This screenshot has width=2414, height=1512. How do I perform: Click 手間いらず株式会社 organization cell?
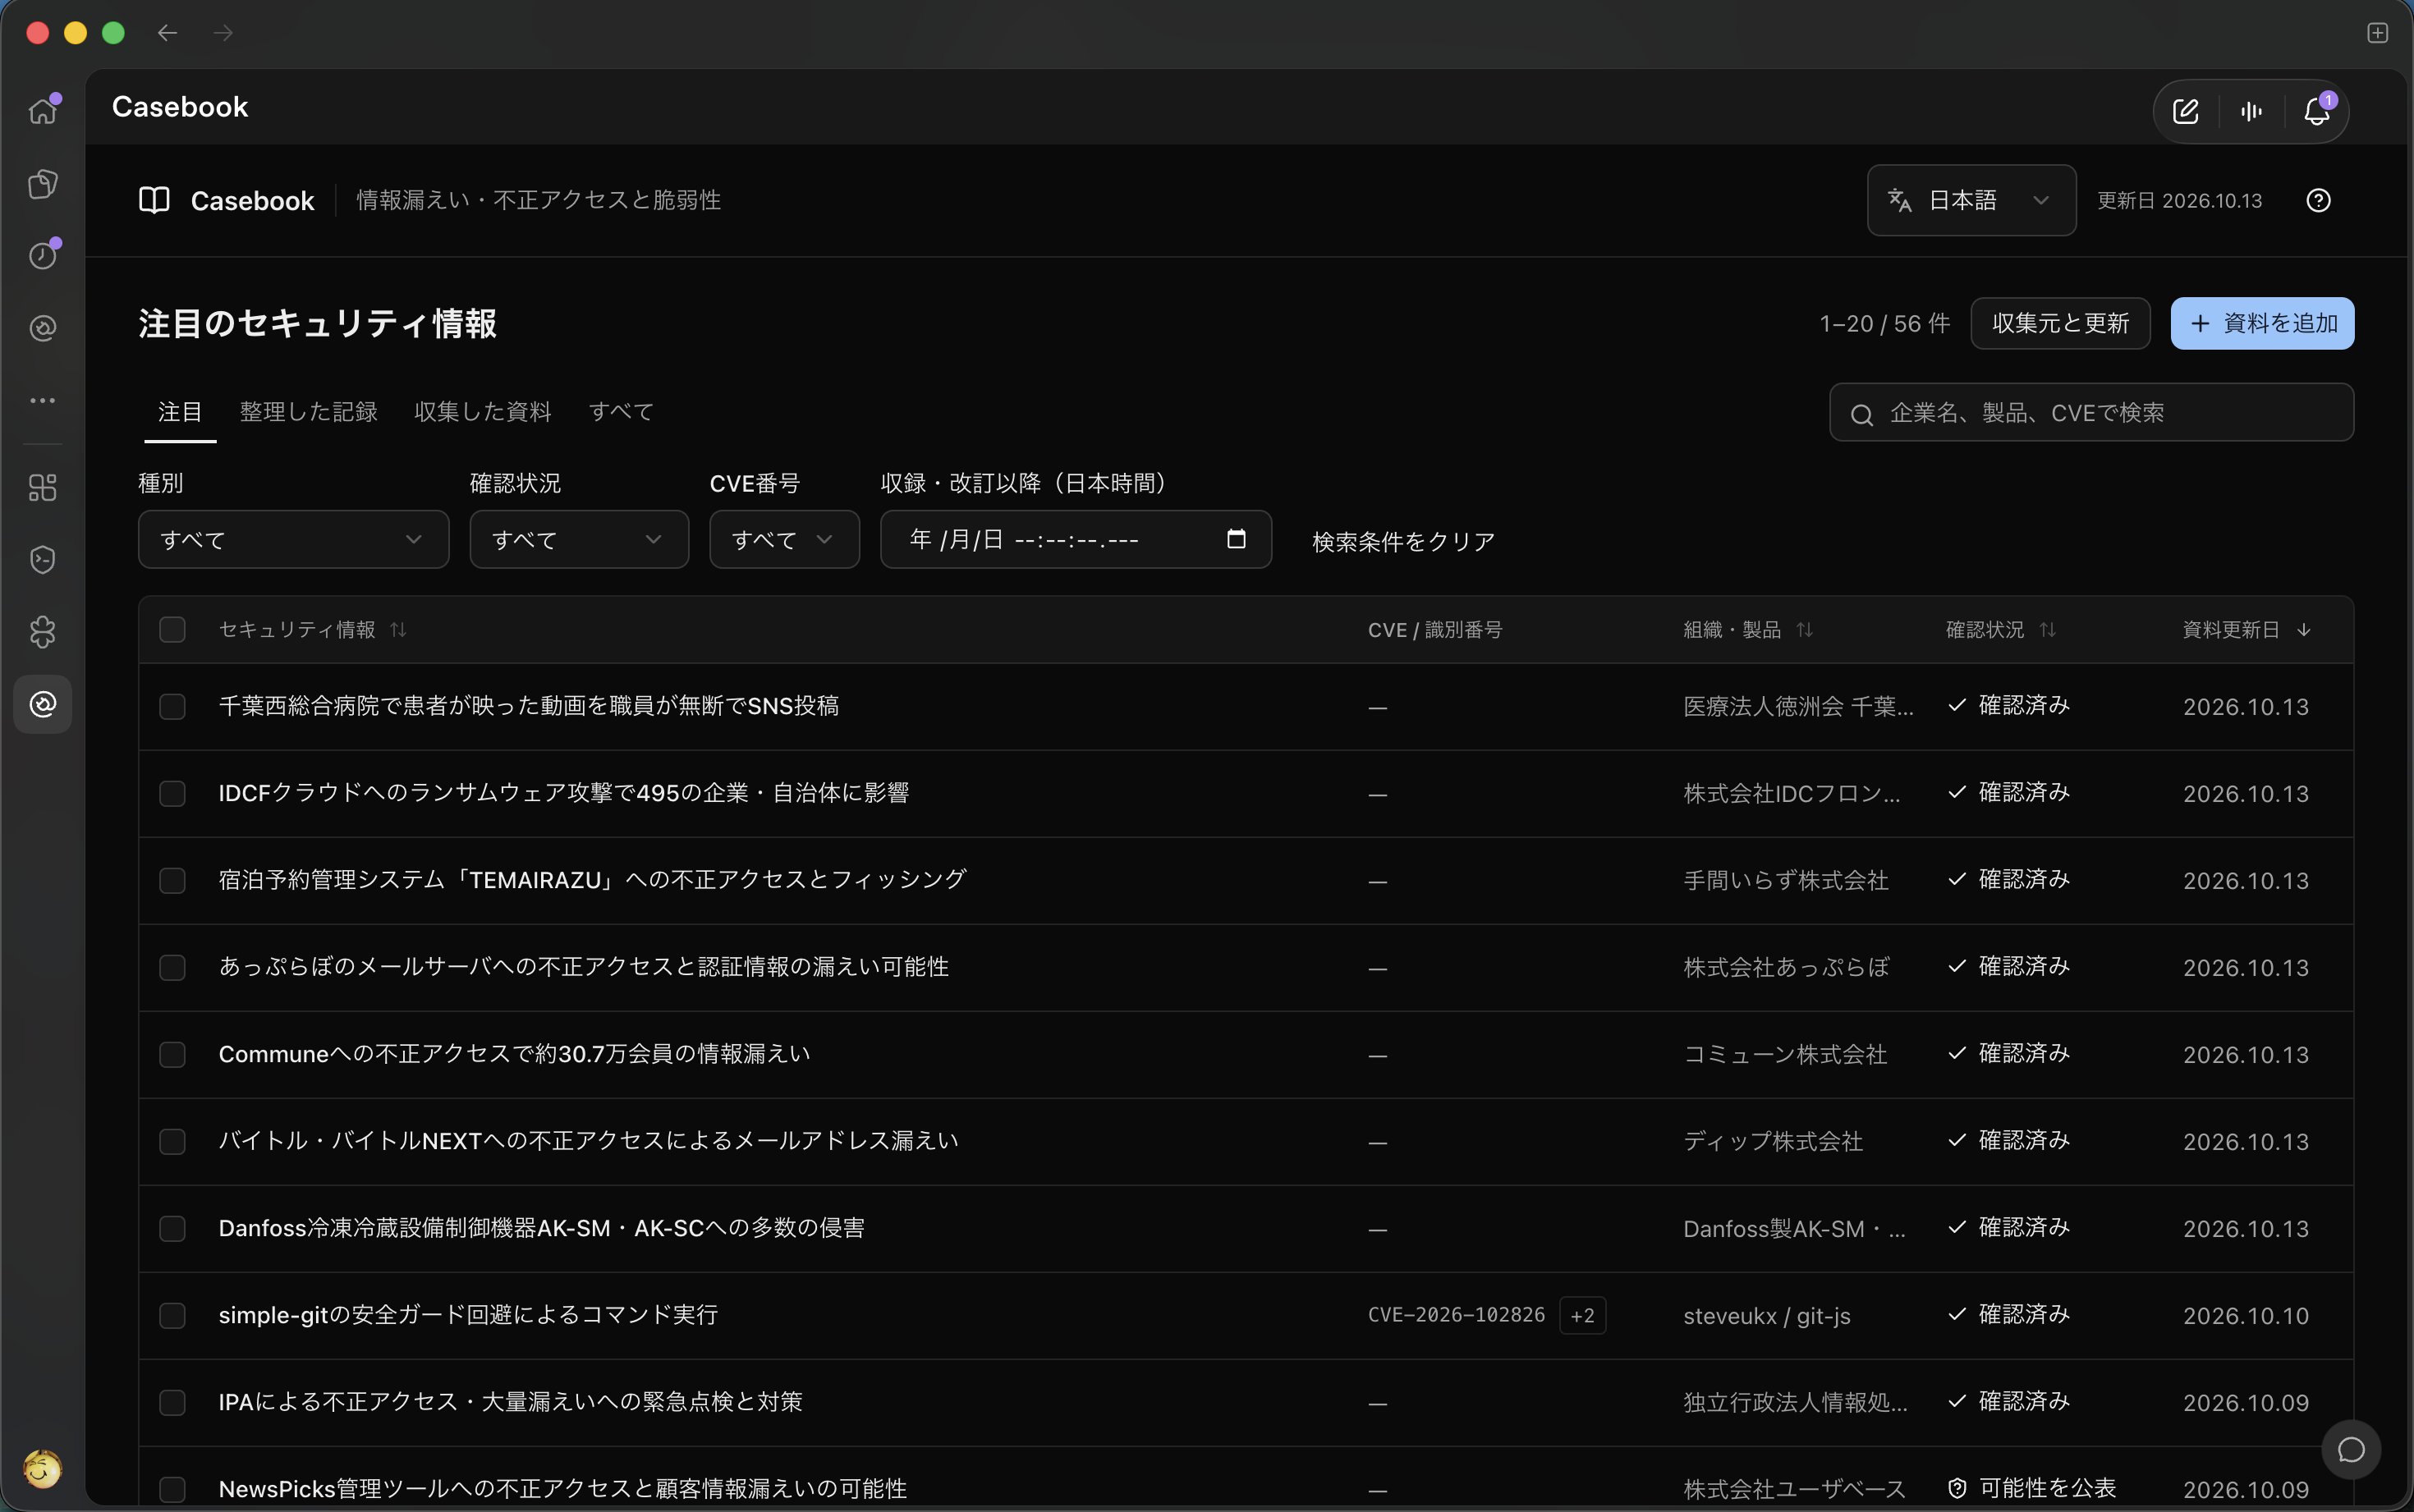(1785, 880)
